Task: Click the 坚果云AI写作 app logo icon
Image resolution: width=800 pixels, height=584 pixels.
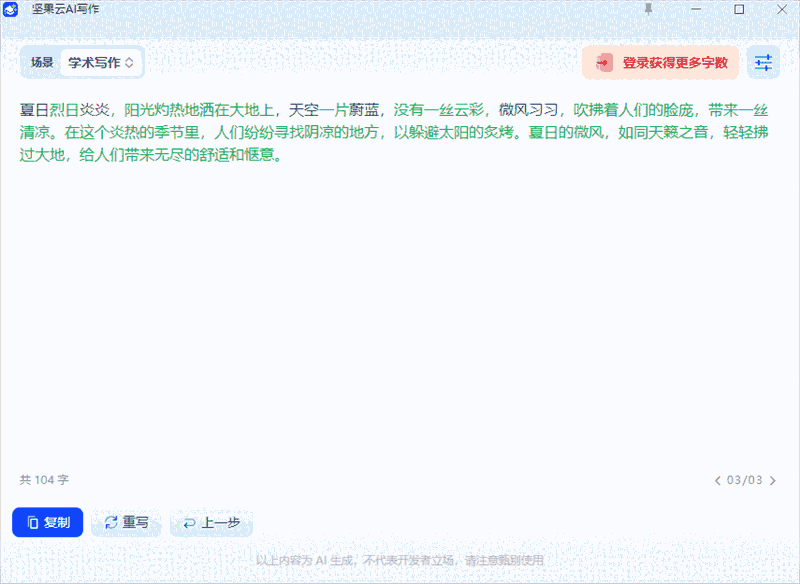Action: [10, 9]
